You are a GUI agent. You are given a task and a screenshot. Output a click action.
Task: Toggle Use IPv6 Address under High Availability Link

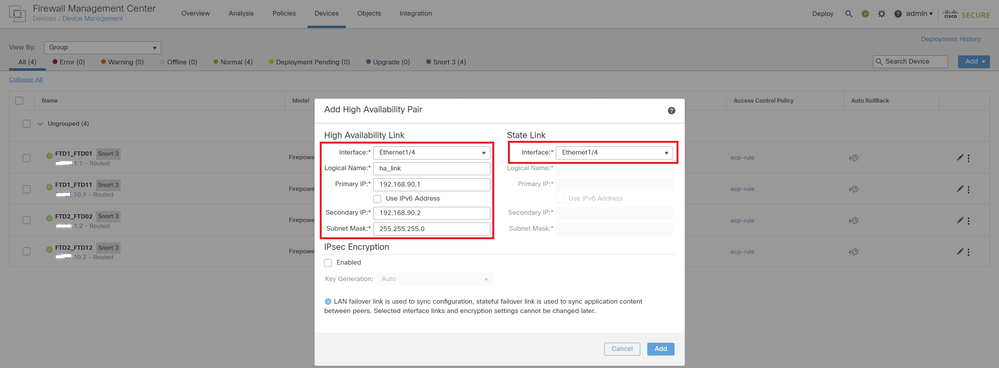point(377,199)
